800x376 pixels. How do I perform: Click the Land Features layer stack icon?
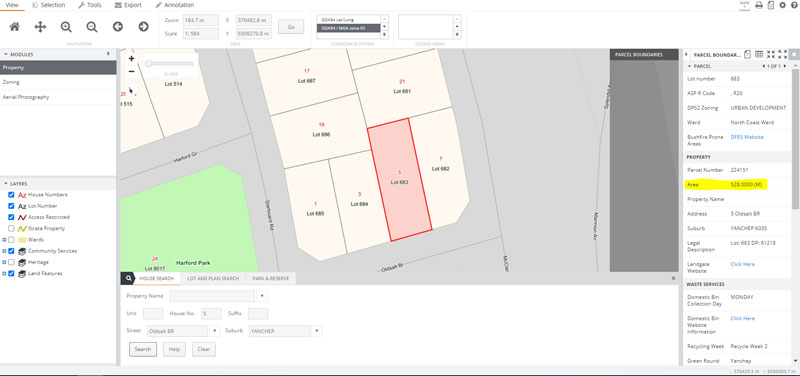(22, 273)
